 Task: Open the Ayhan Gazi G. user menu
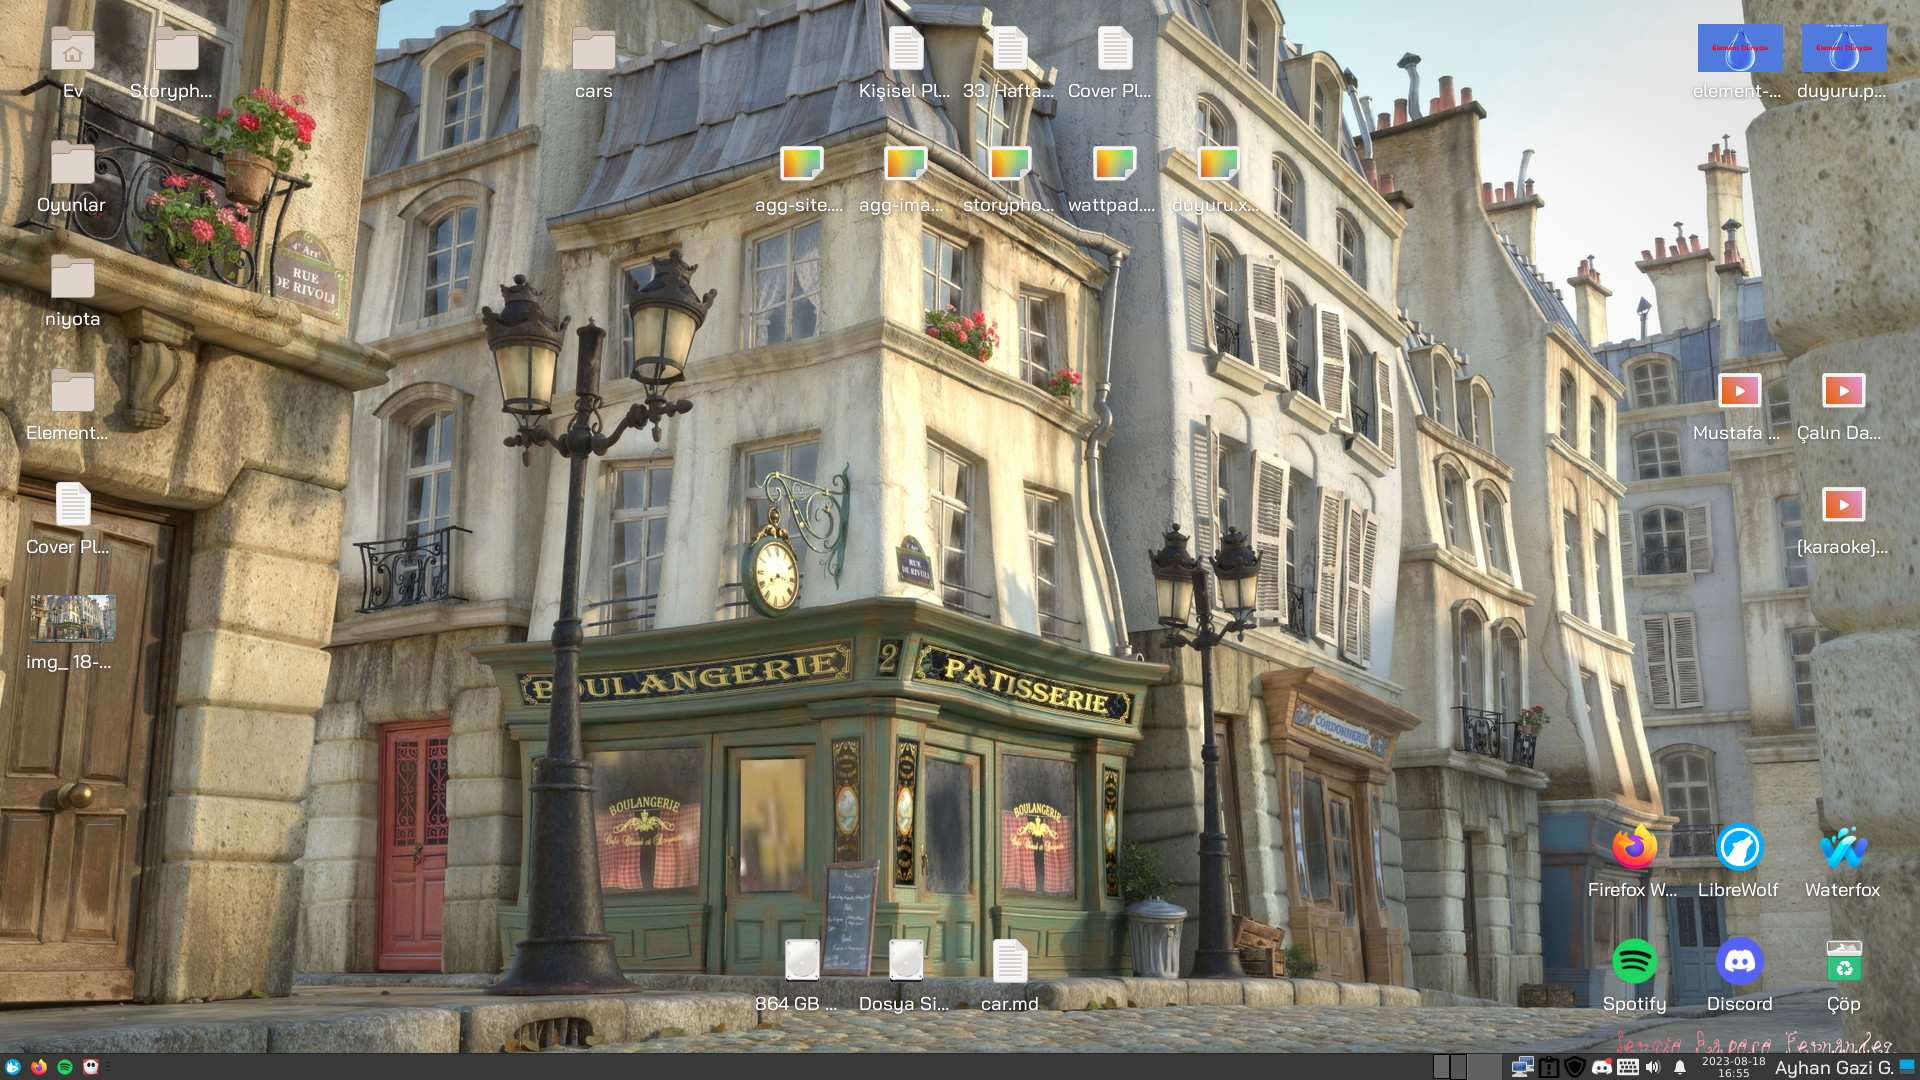(x=1833, y=1067)
